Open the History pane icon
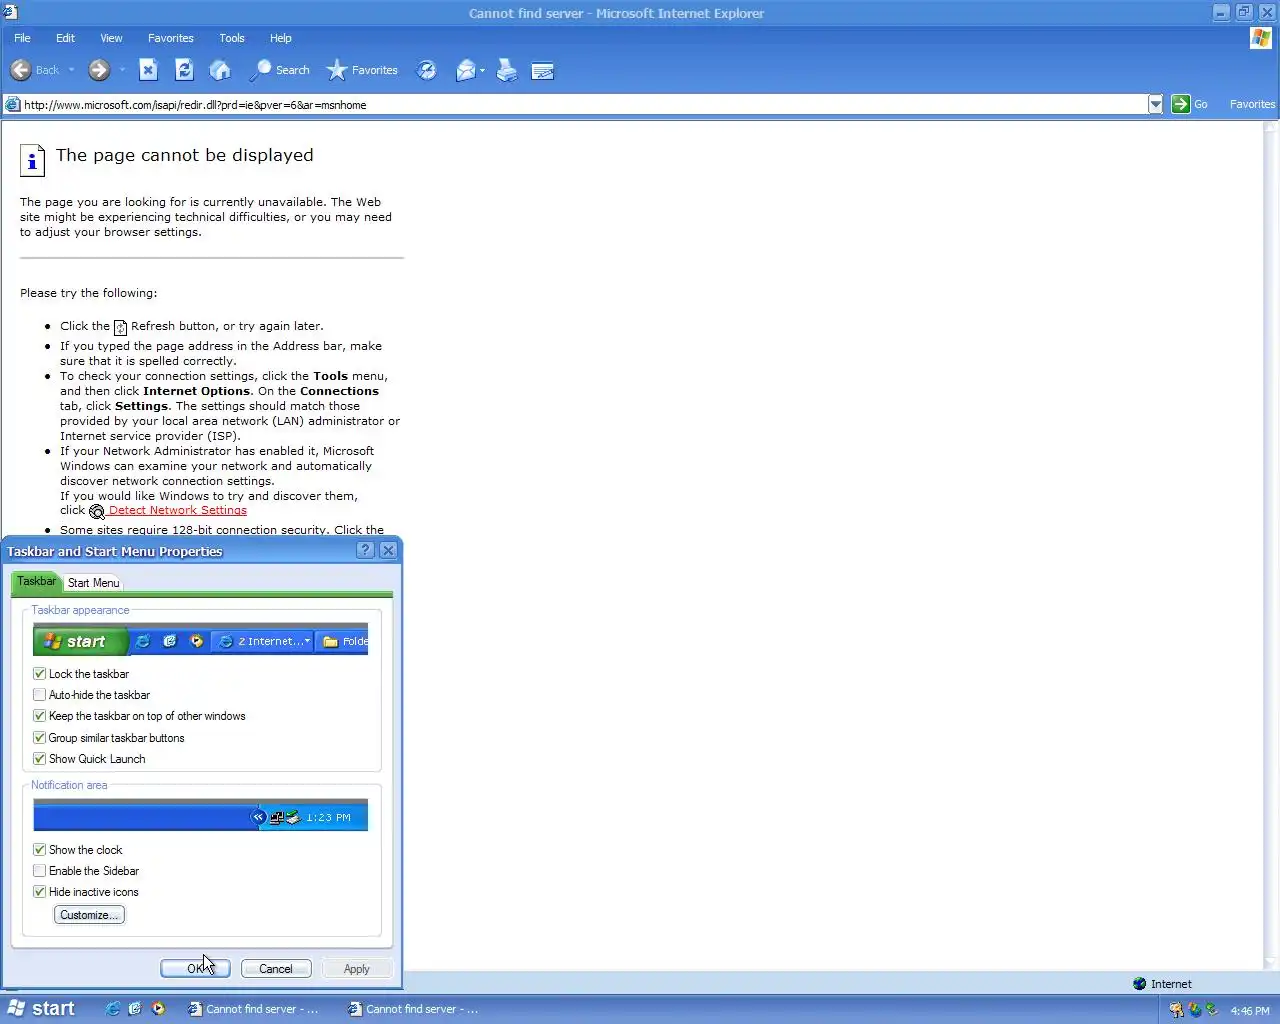This screenshot has width=1280, height=1024. pyautogui.click(x=426, y=70)
